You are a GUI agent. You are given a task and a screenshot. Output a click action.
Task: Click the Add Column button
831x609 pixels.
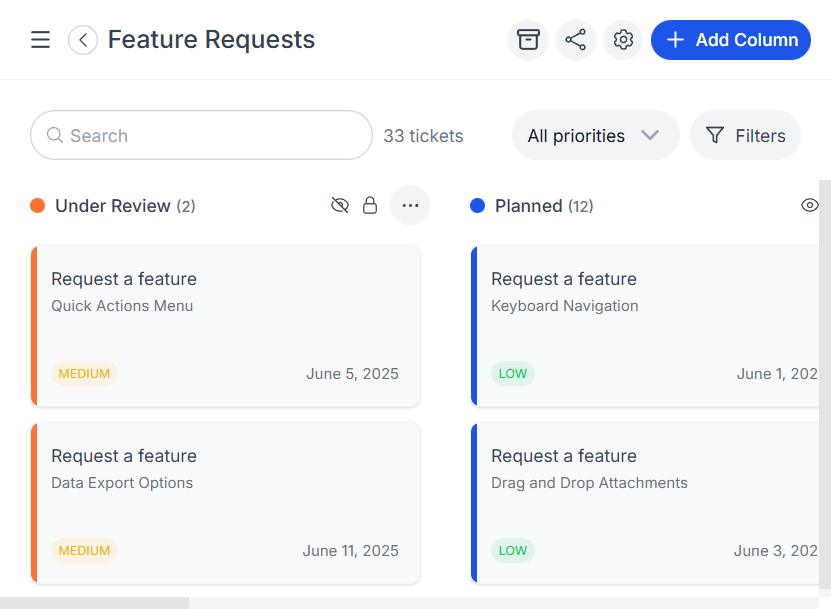(x=730, y=40)
